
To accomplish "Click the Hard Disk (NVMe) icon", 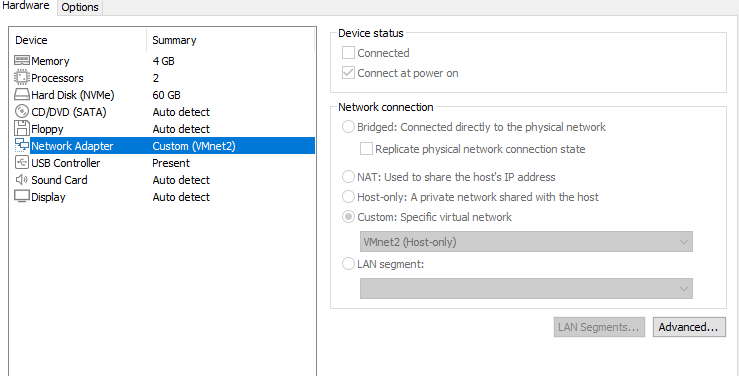I will pos(22,95).
